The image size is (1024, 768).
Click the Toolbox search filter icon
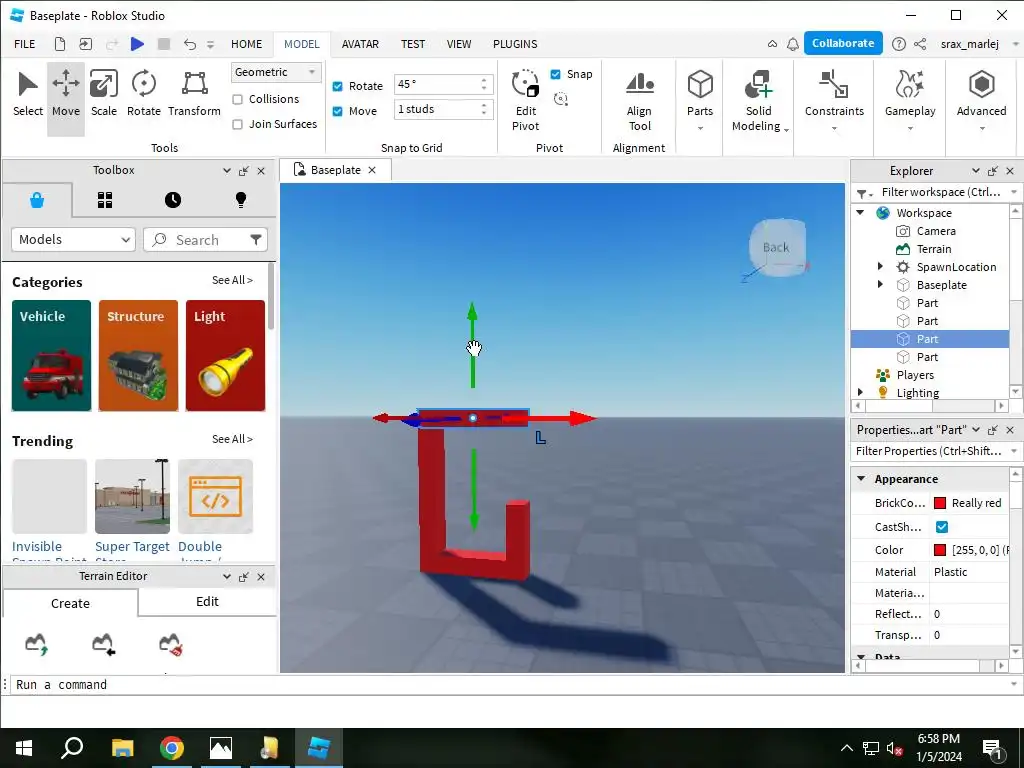pyautogui.click(x=255, y=240)
